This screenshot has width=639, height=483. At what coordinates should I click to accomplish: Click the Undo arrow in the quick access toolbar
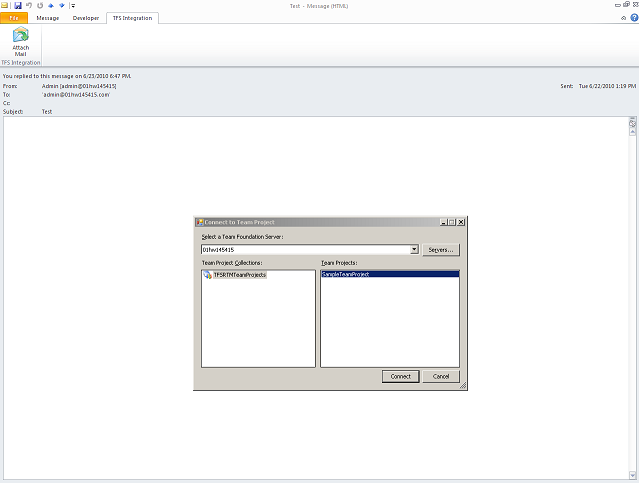pos(29,5)
